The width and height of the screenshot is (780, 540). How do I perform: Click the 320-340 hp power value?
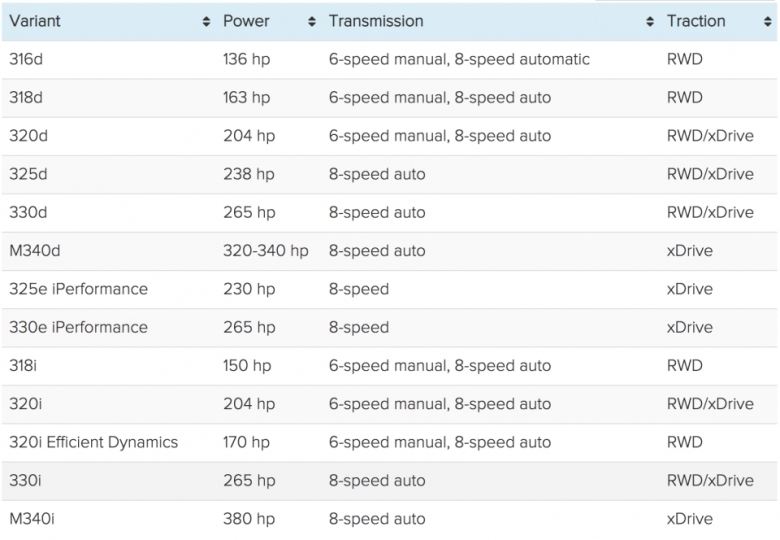coord(265,251)
